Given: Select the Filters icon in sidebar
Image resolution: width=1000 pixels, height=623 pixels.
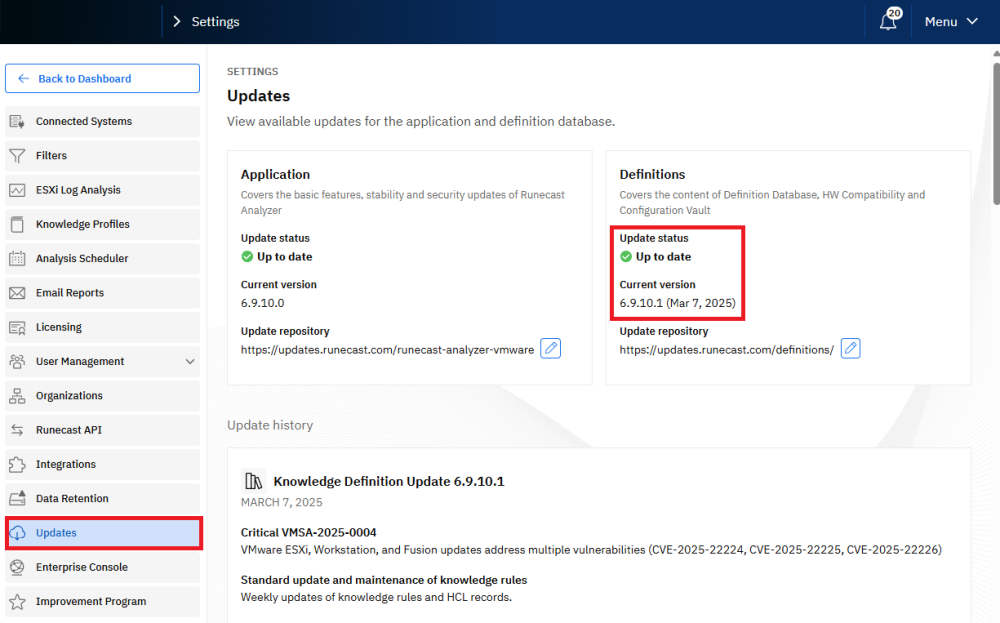Looking at the screenshot, I should pos(16,155).
